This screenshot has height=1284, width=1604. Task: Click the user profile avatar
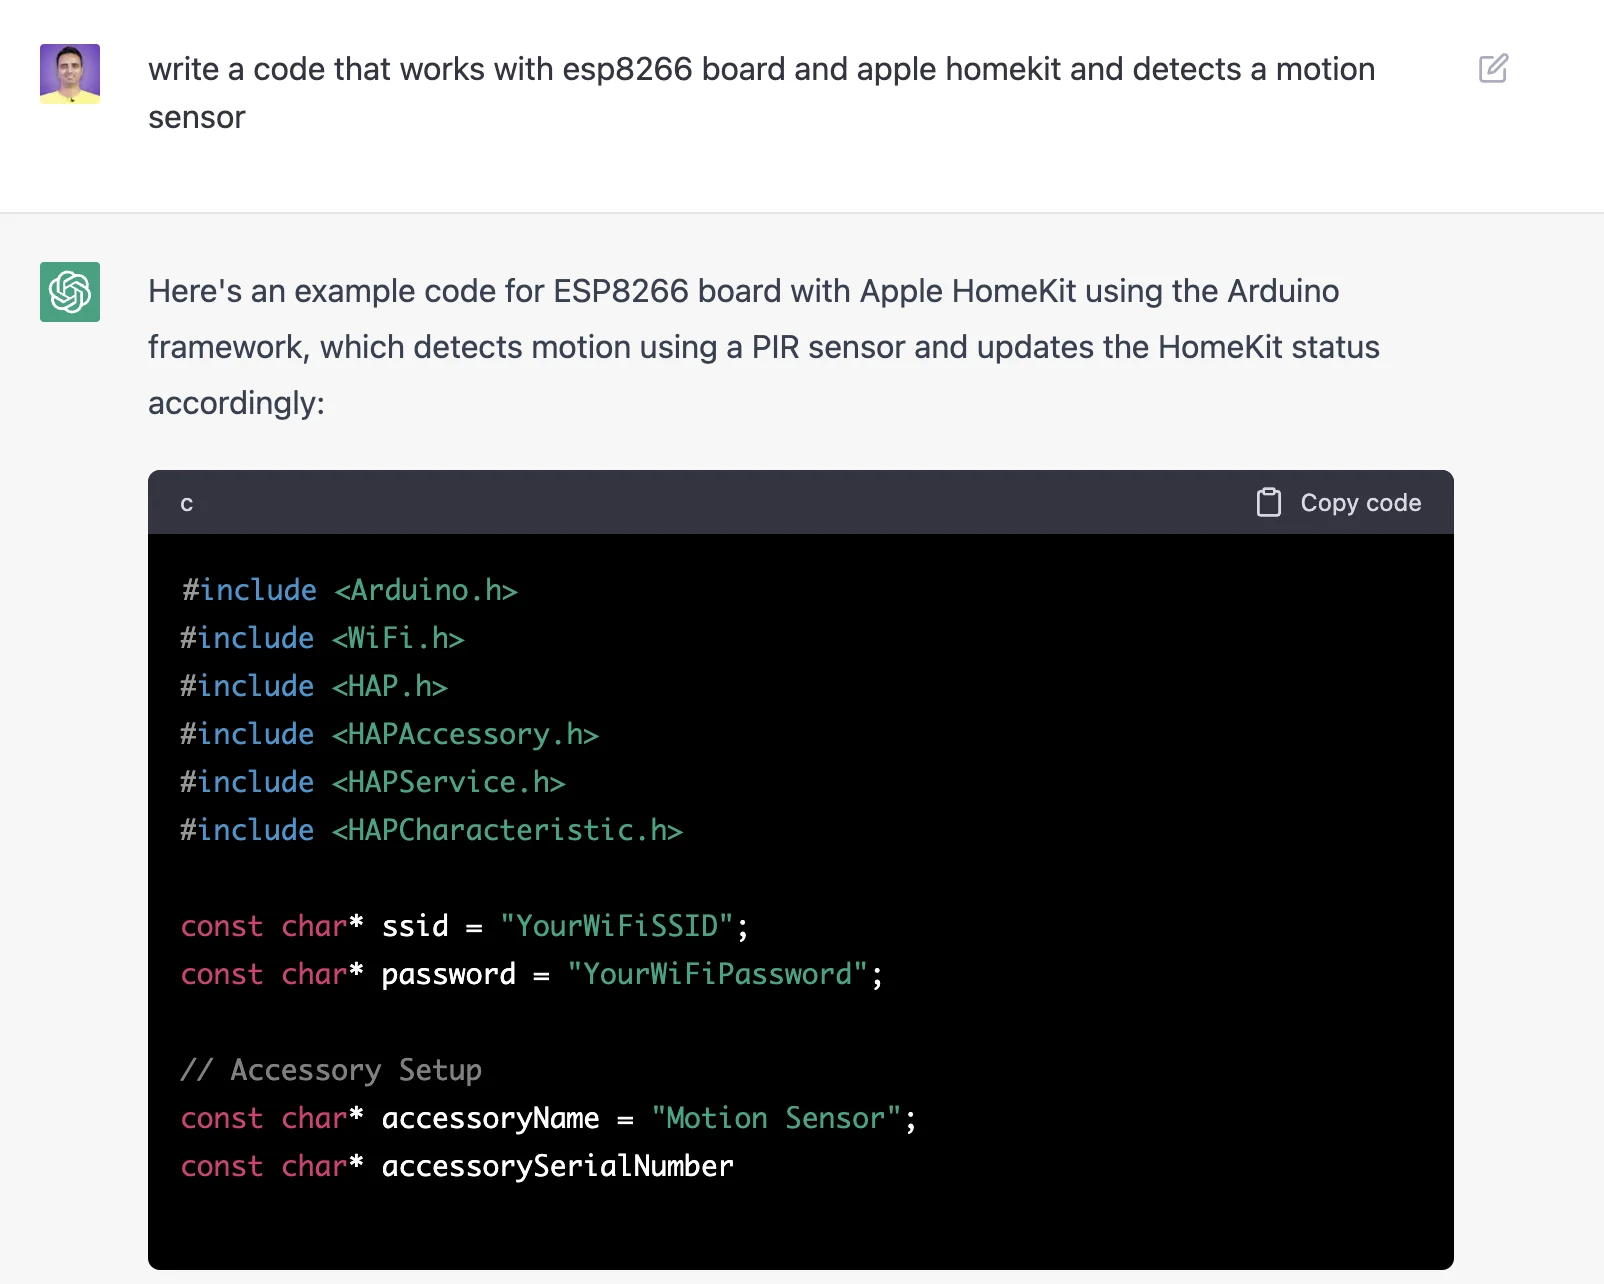(x=70, y=74)
